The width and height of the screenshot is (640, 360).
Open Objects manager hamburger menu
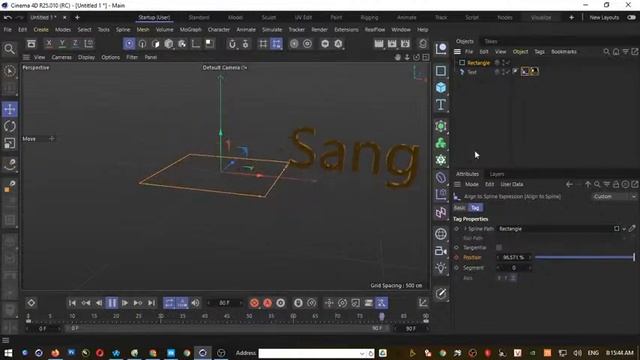457,52
